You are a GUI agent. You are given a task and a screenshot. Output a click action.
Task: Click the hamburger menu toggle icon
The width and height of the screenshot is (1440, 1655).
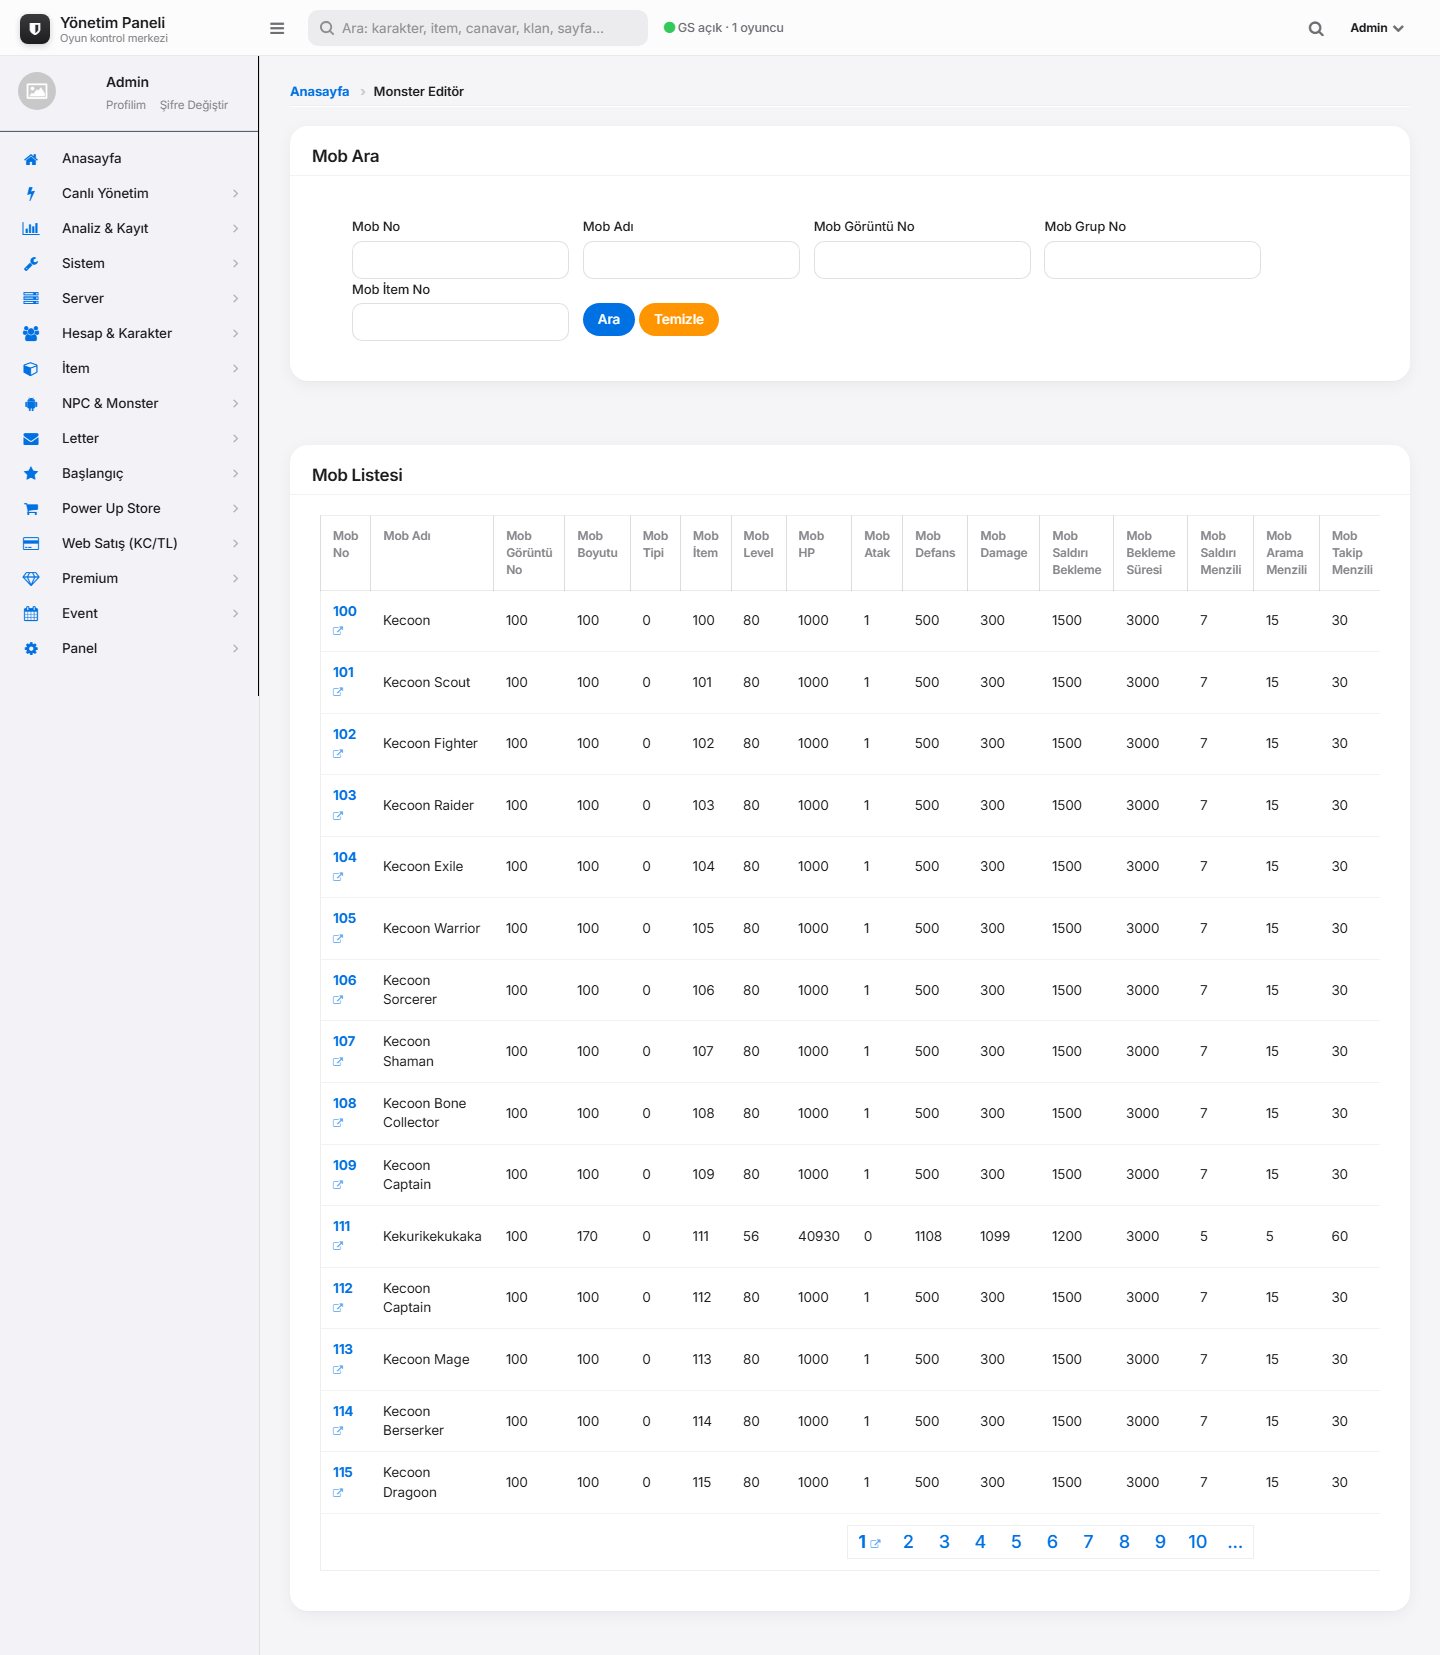[x=277, y=28]
